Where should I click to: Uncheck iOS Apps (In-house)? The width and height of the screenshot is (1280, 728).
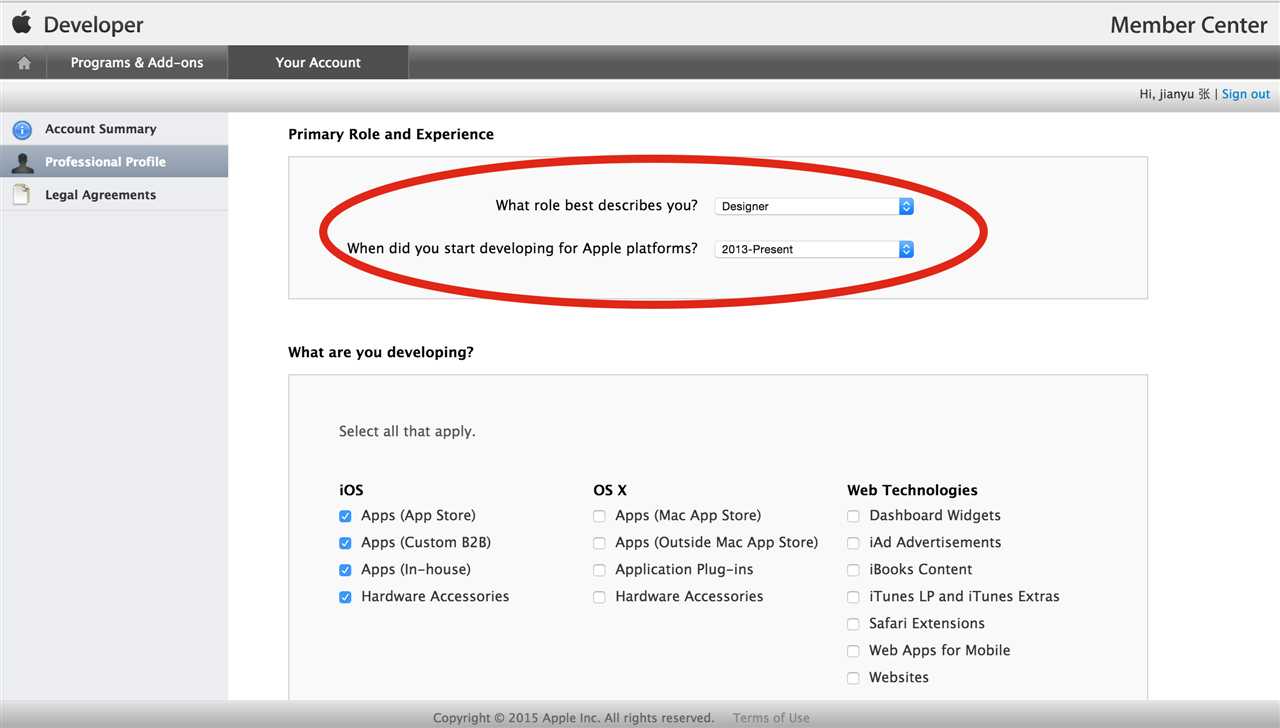(345, 570)
